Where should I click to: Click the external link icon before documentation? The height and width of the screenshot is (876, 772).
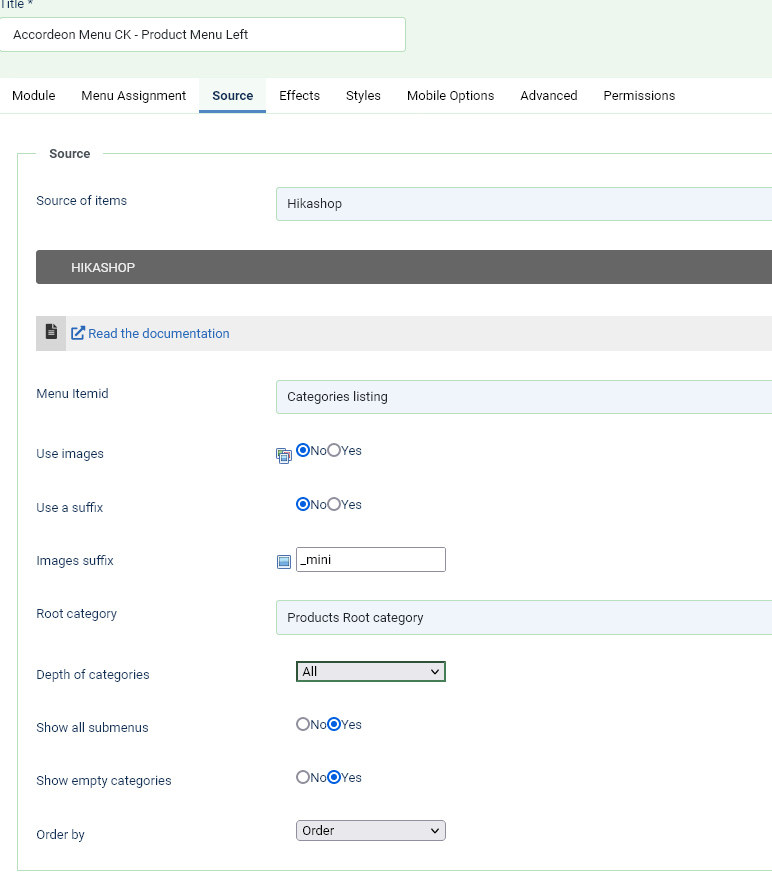(x=78, y=333)
